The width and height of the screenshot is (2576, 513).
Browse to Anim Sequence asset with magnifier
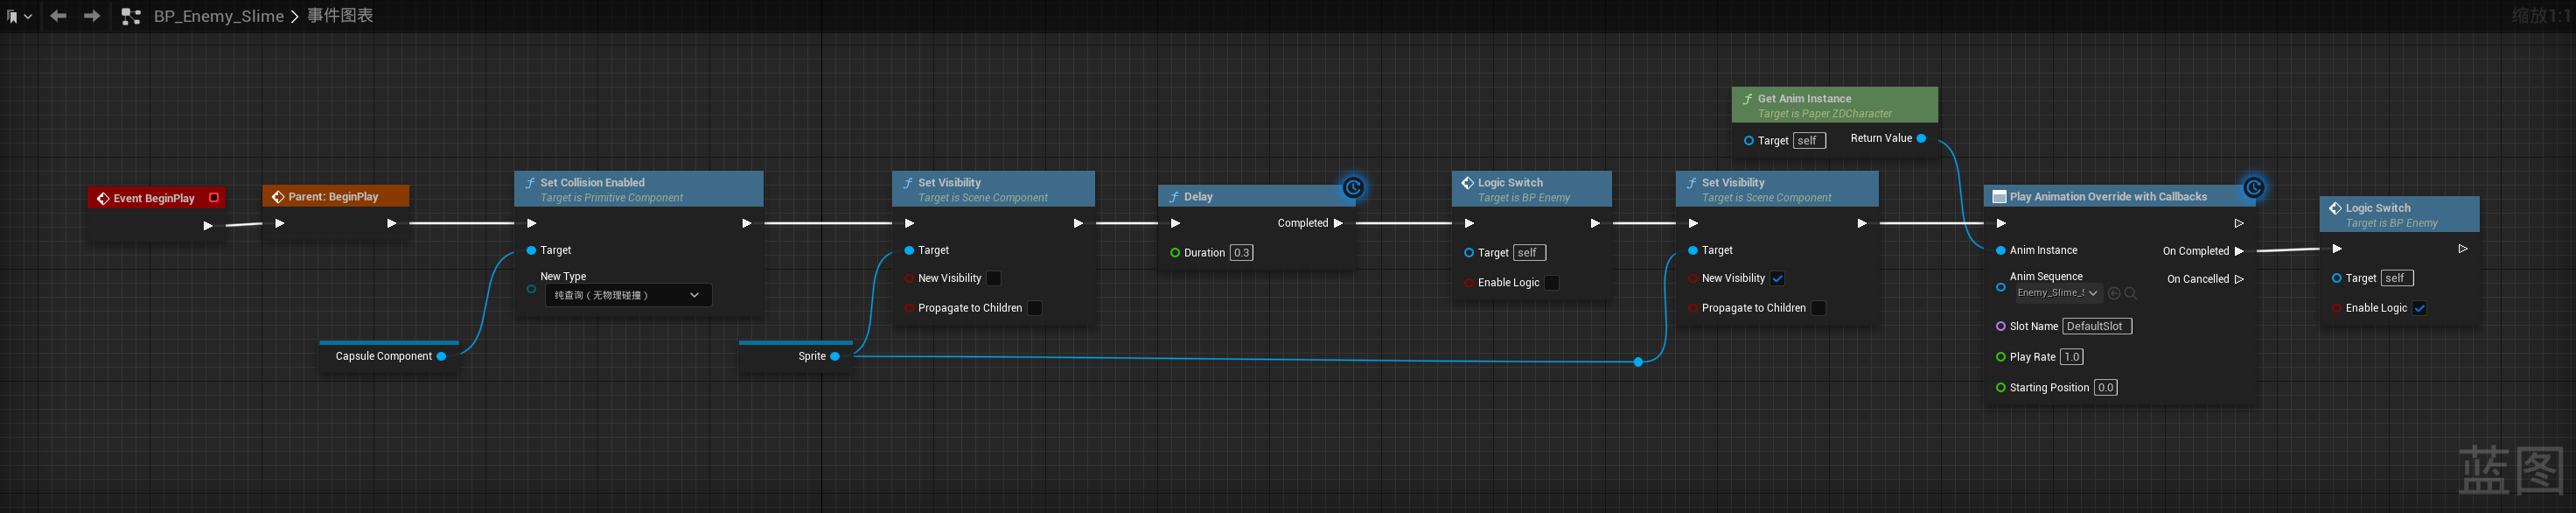tap(2130, 293)
